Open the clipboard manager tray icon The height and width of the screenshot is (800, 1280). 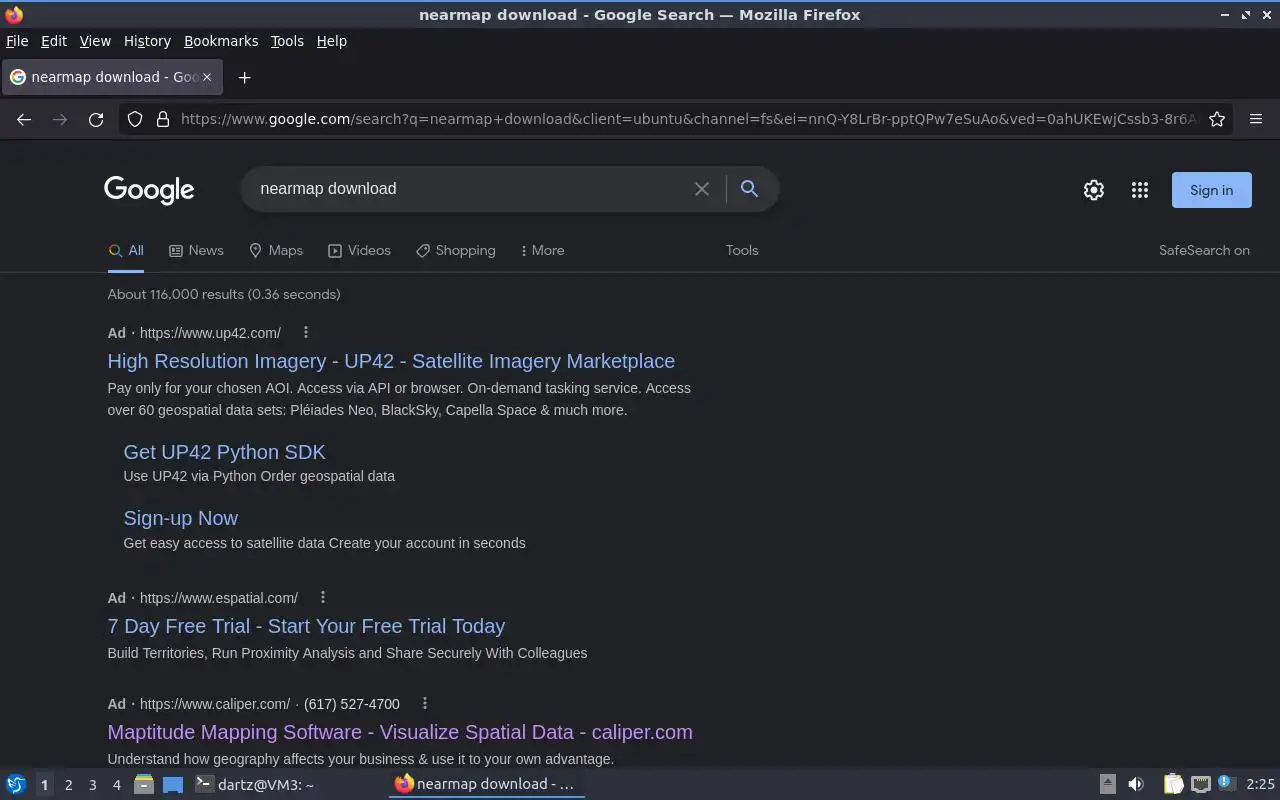pyautogui.click(x=1174, y=784)
